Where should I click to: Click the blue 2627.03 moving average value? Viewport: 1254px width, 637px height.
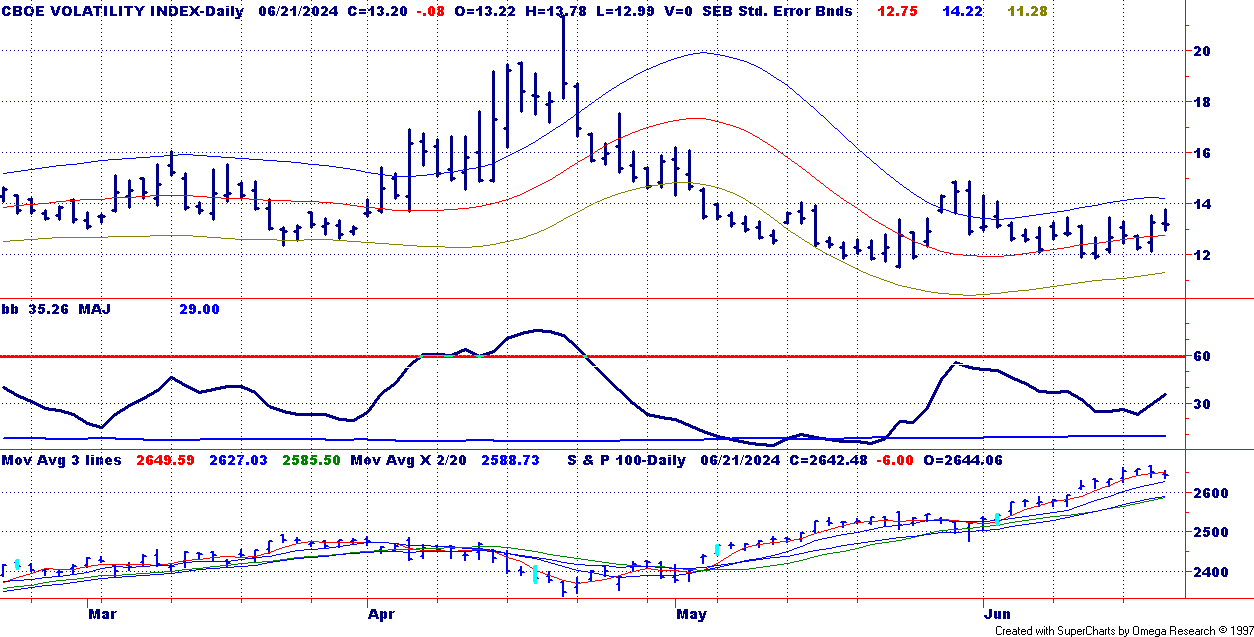point(237,460)
